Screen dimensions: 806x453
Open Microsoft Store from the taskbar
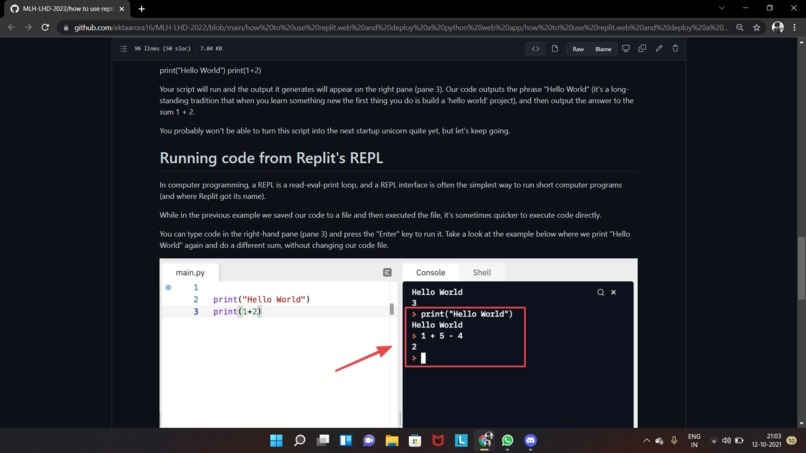click(415, 441)
